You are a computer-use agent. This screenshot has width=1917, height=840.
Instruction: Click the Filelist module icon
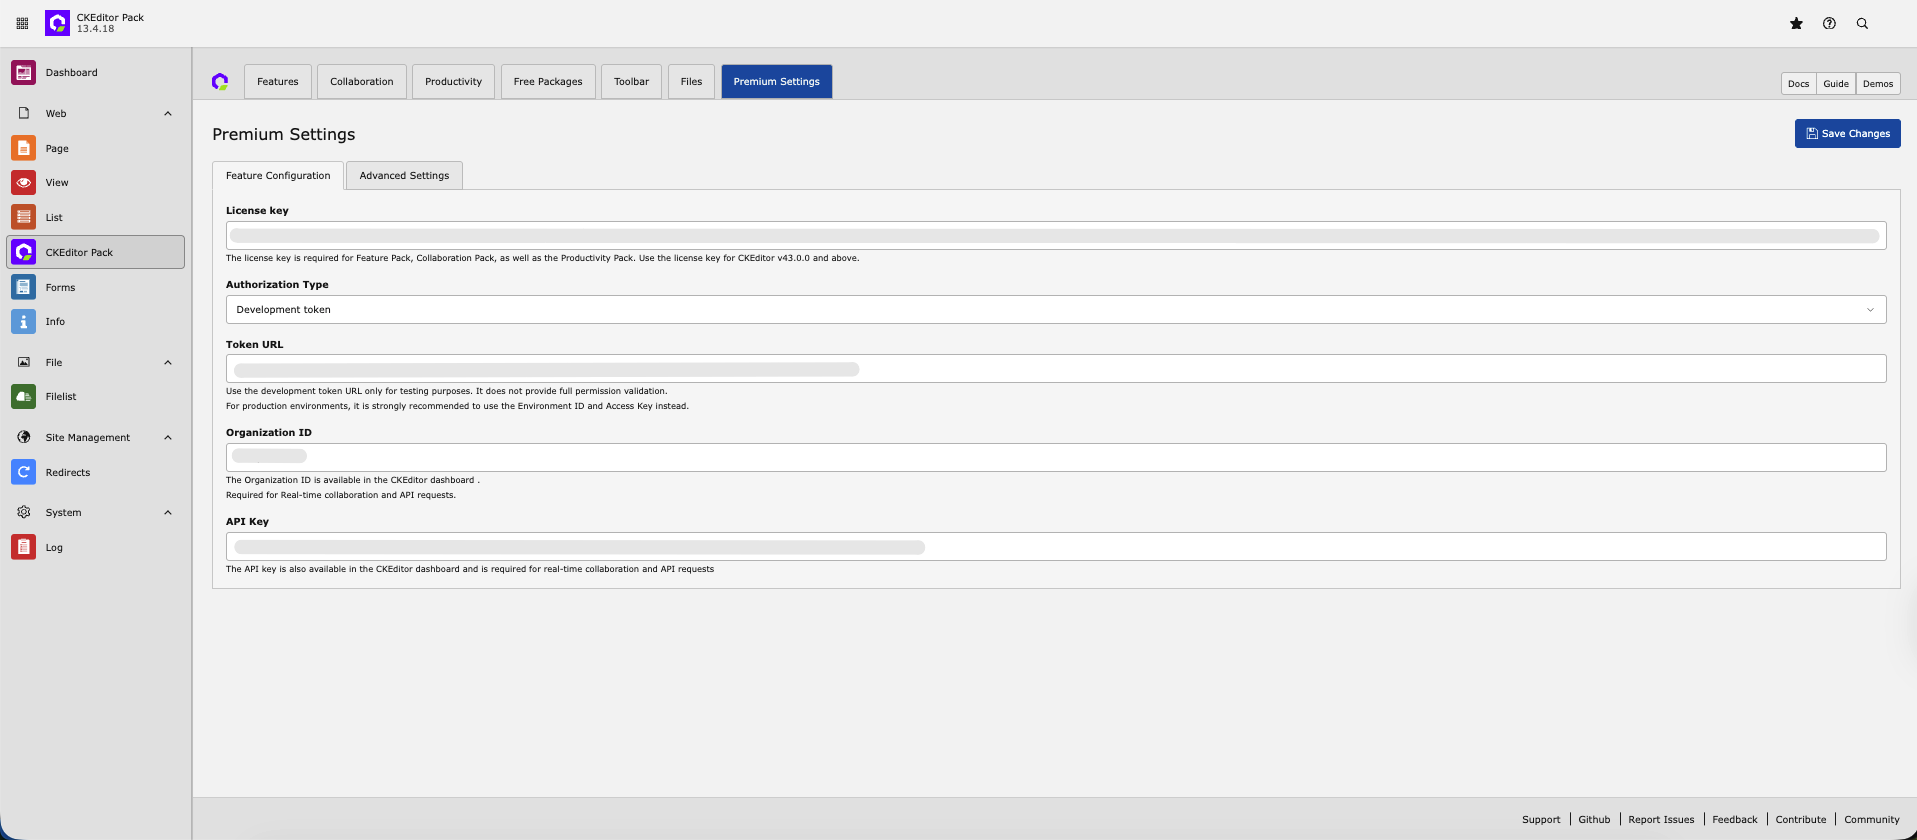click(23, 397)
